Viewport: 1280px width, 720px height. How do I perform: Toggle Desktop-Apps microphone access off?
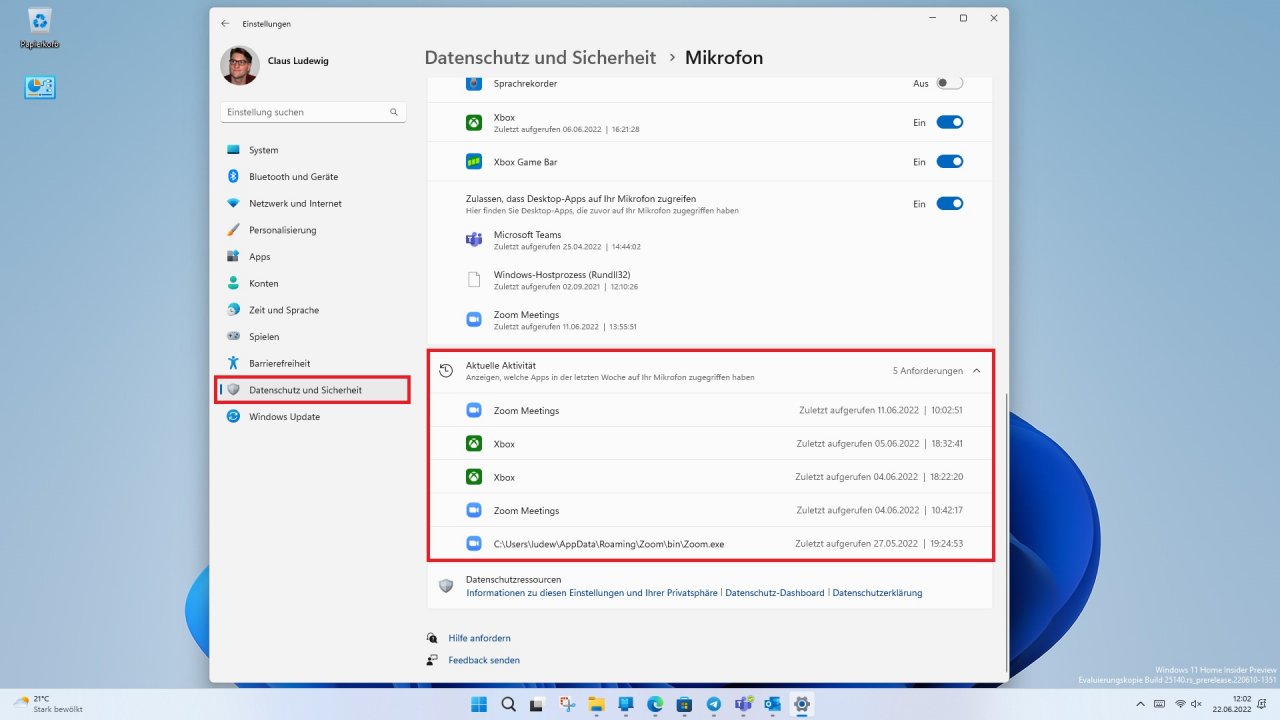tap(950, 203)
